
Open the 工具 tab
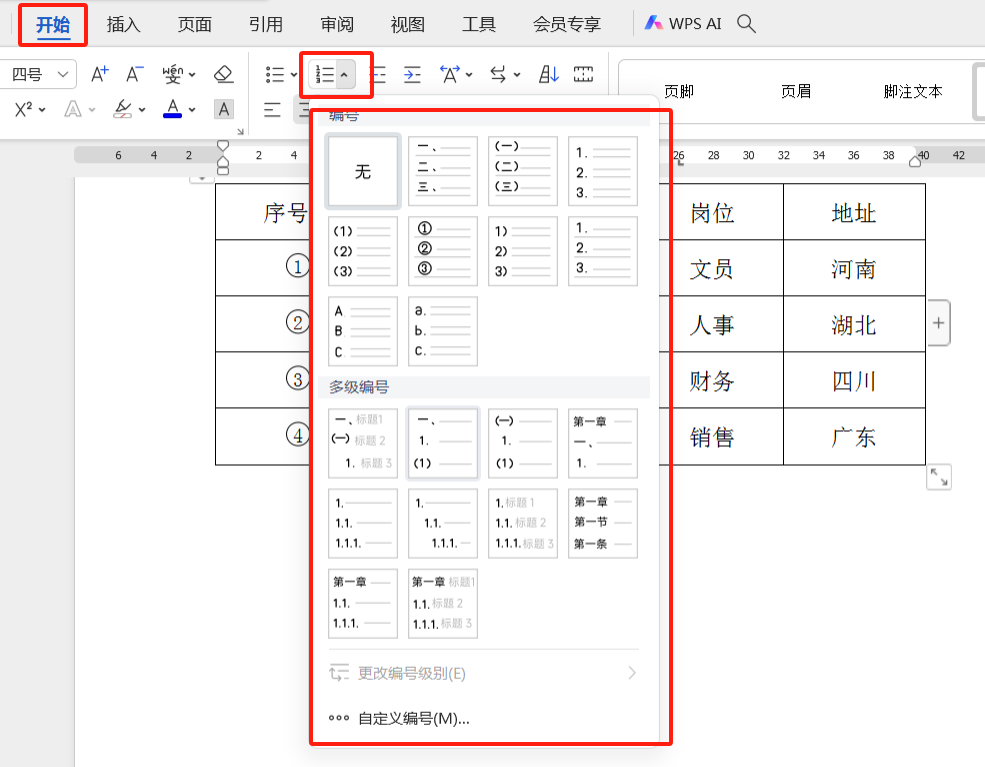coord(479,24)
